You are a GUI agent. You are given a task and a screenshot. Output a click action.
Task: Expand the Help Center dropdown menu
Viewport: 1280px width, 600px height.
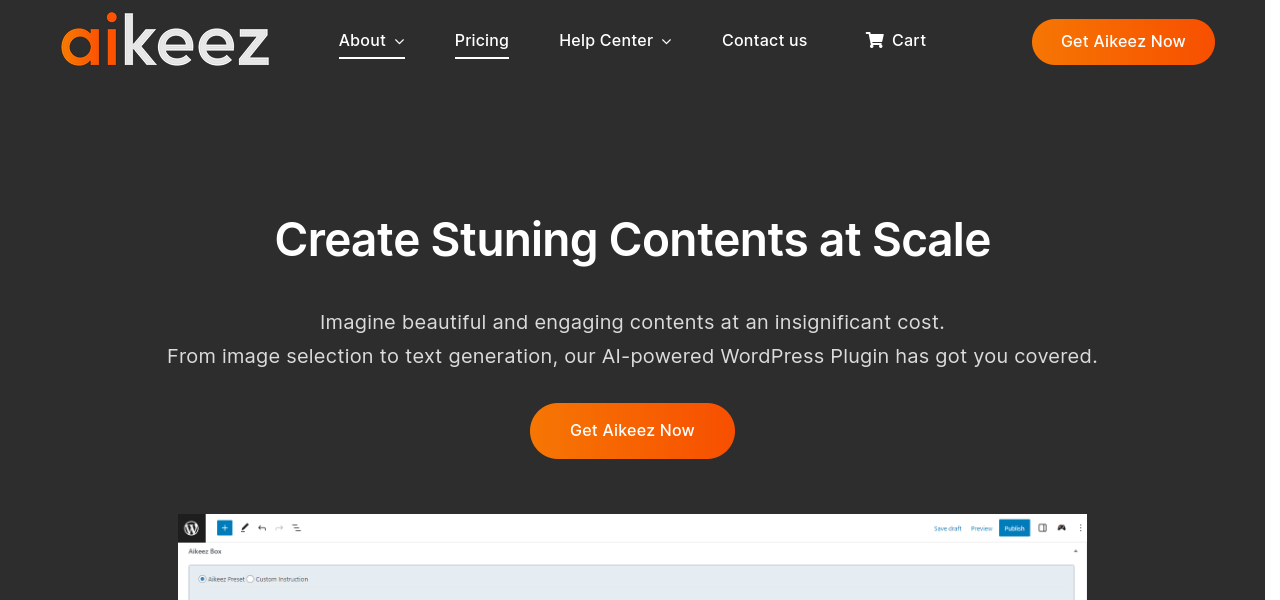tap(615, 41)
